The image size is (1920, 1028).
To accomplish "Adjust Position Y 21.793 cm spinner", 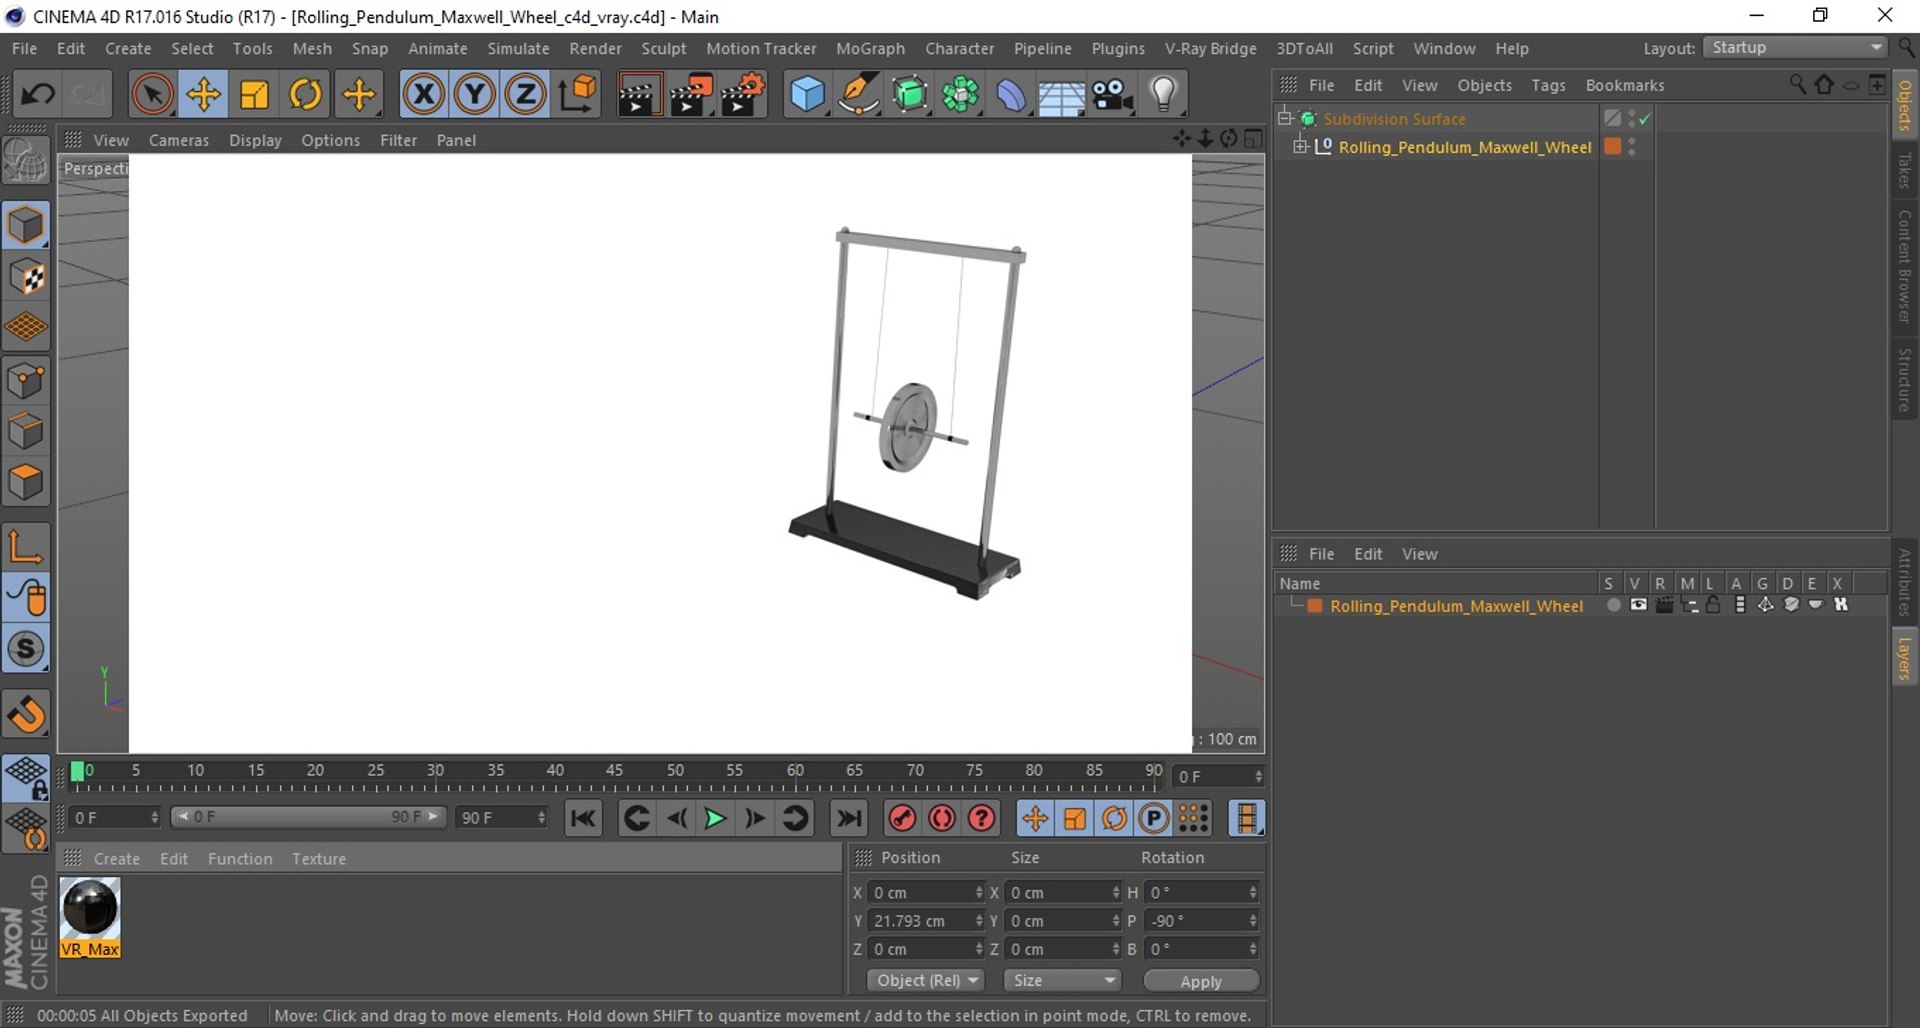I will 979,921.
